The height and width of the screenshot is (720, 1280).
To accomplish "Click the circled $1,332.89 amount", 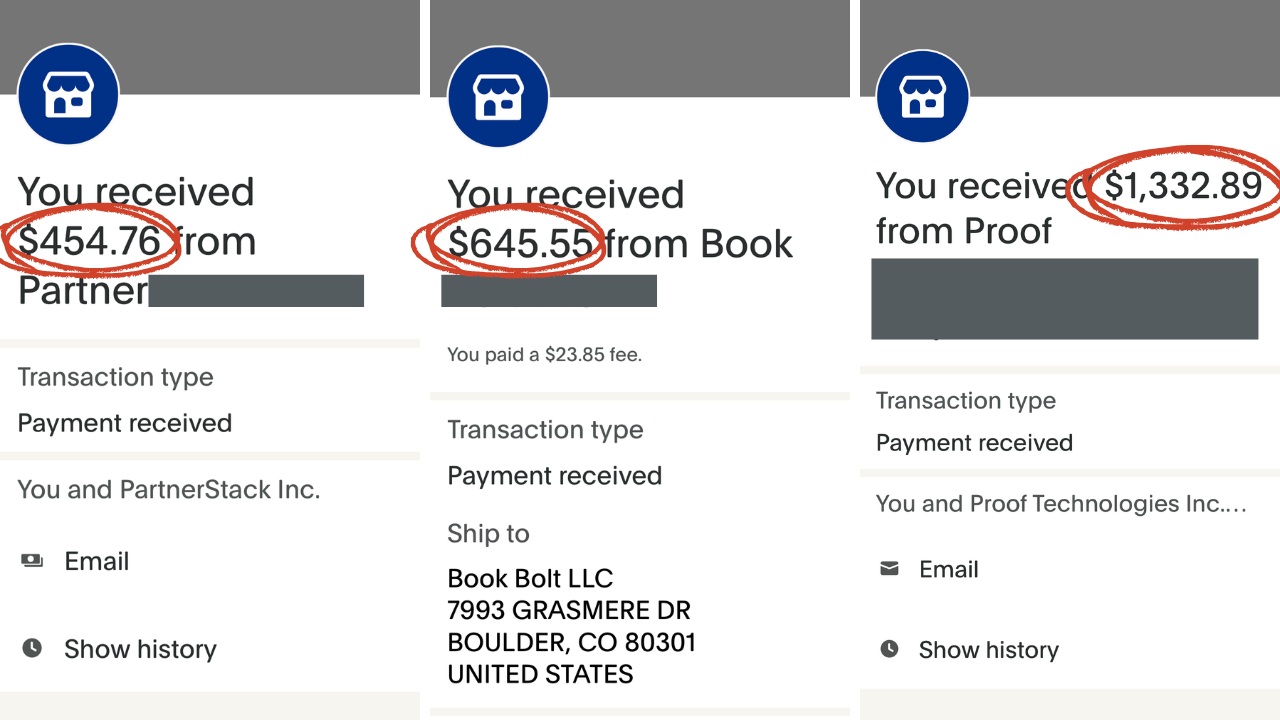I will (1182, 185).
